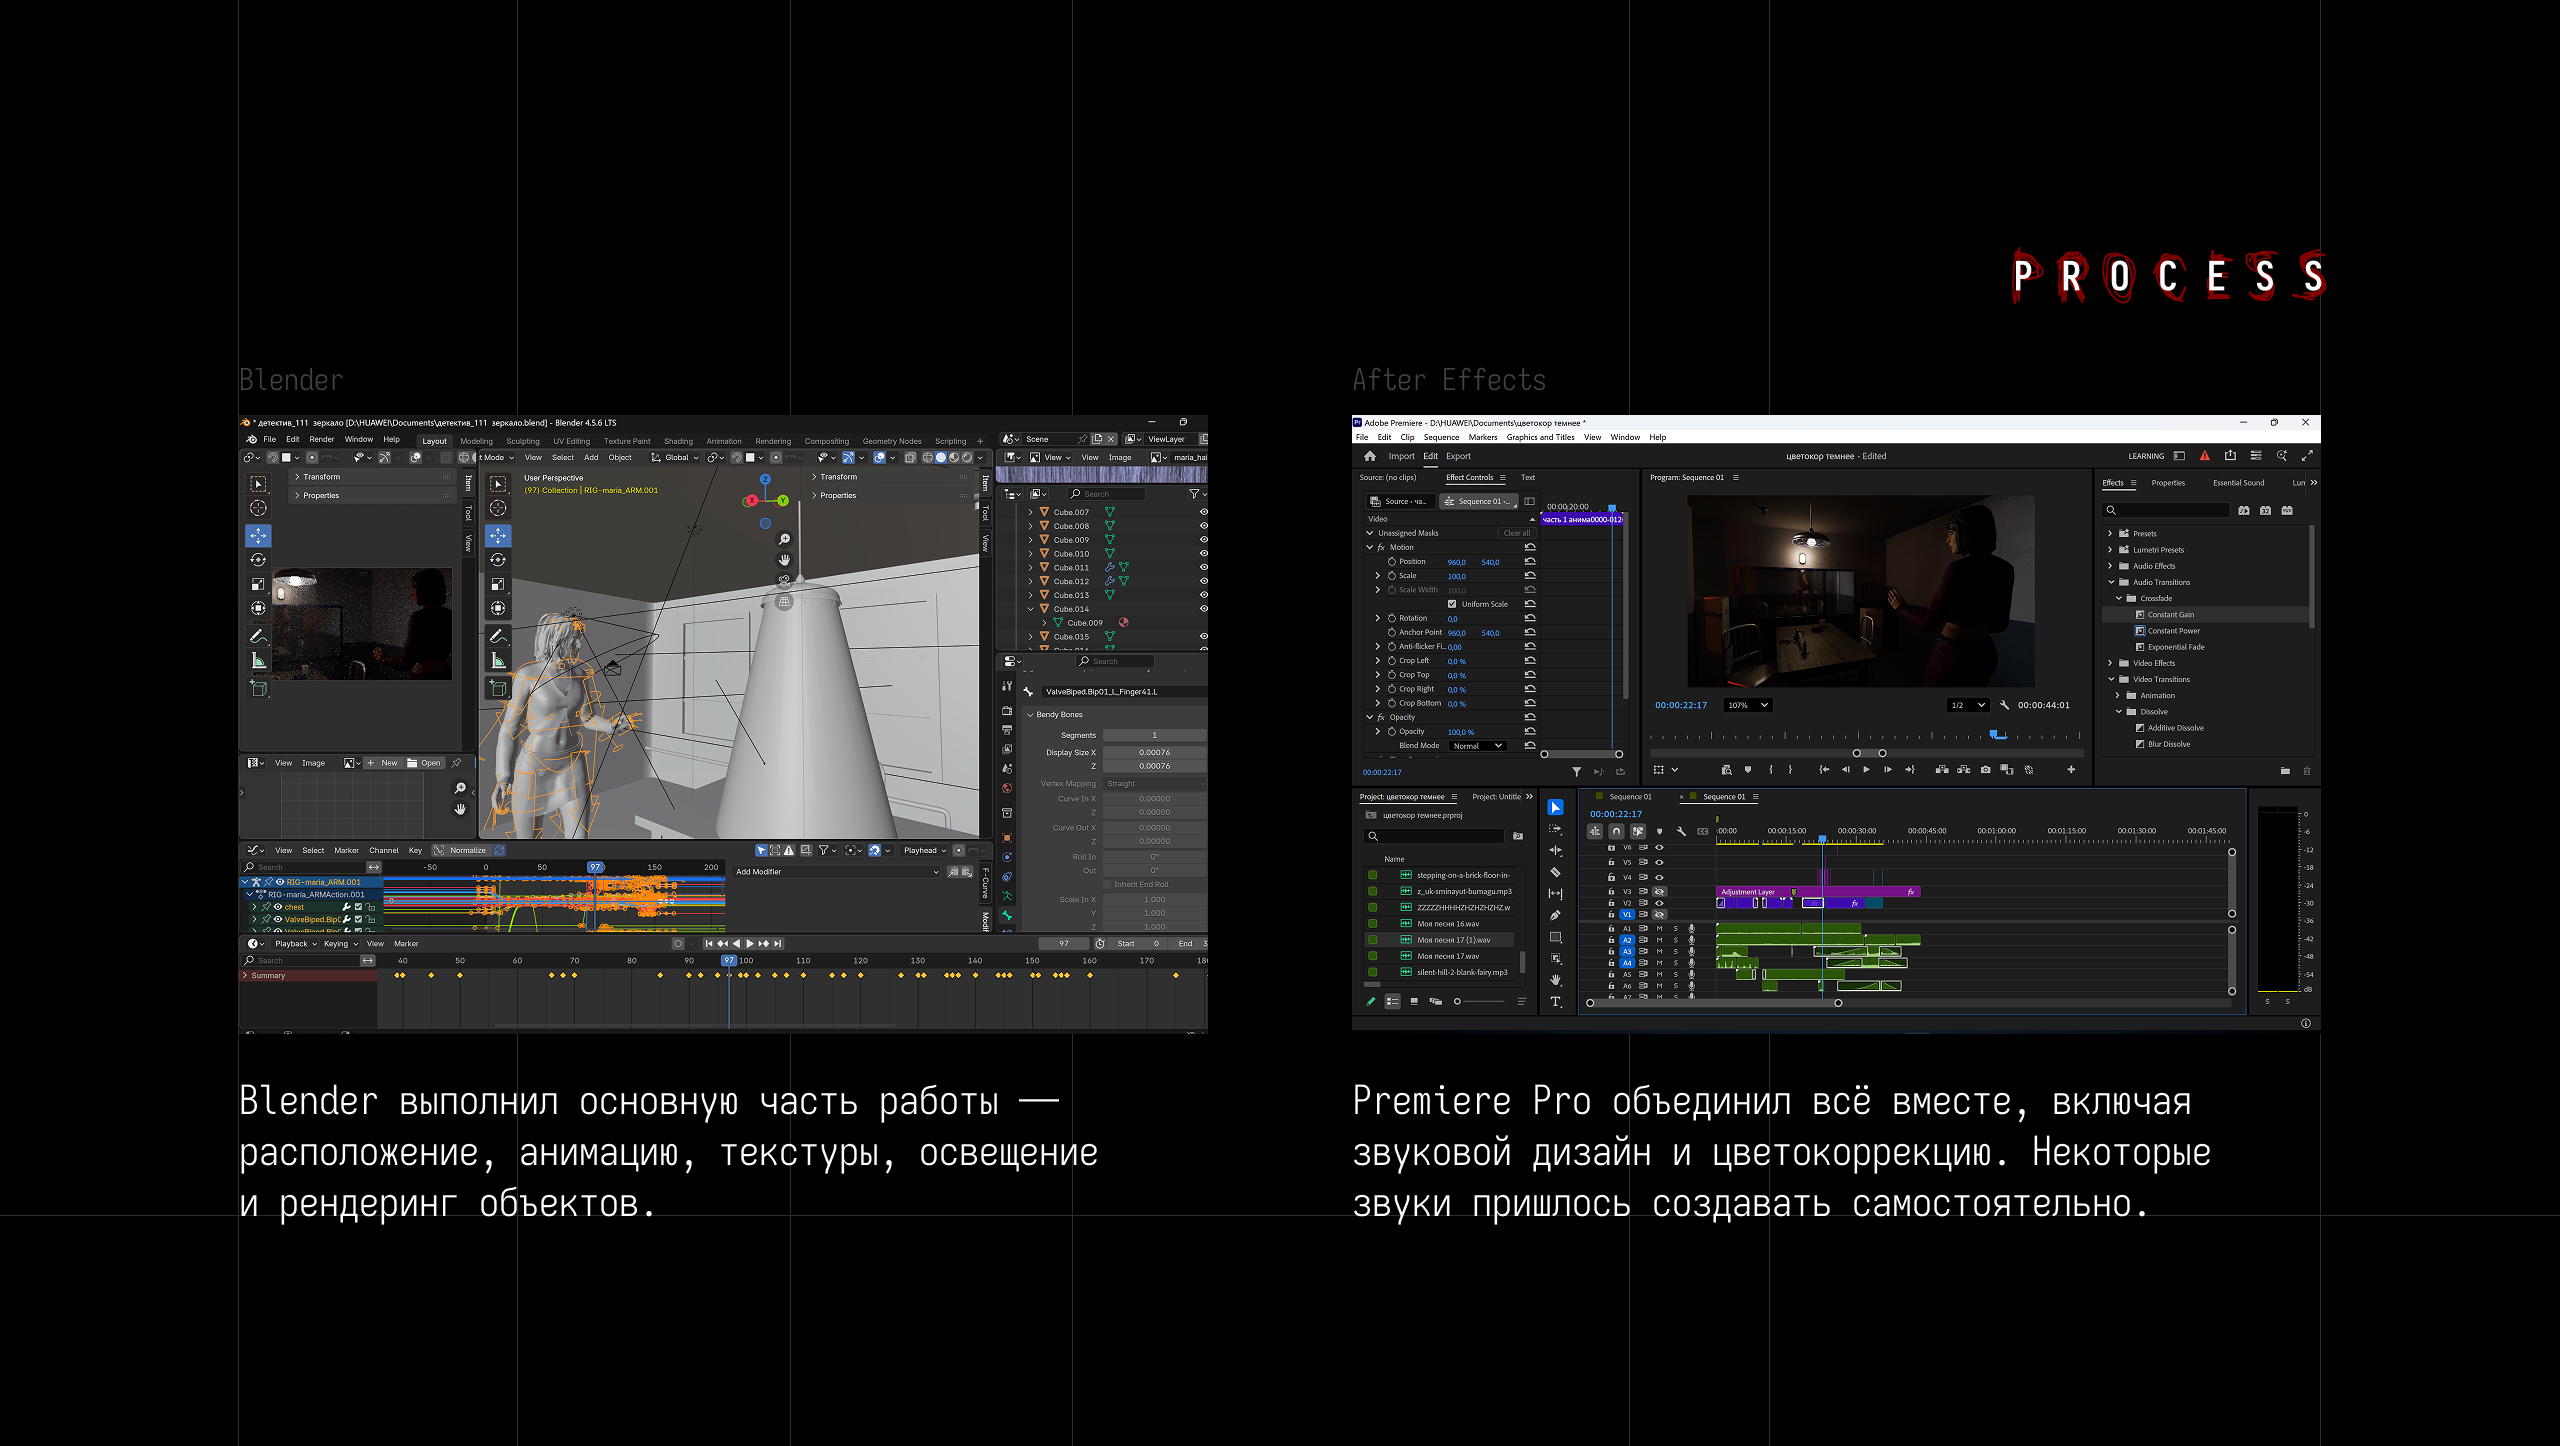
Task: Click new bin folder icon in Effects panel
Action: 2285,771
